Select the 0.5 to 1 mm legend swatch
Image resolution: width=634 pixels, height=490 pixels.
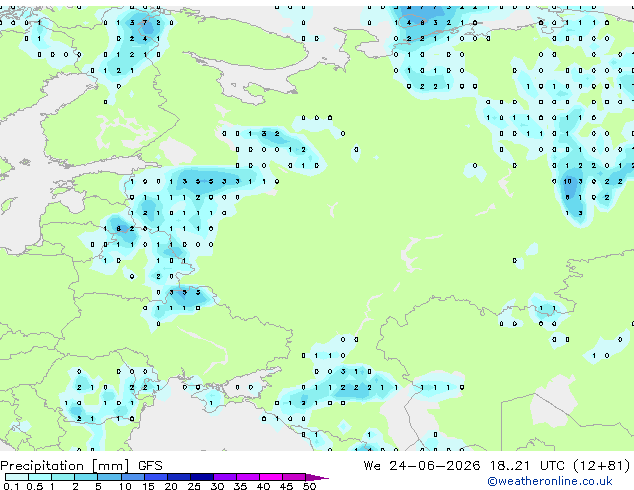click(x=40, y=477)
